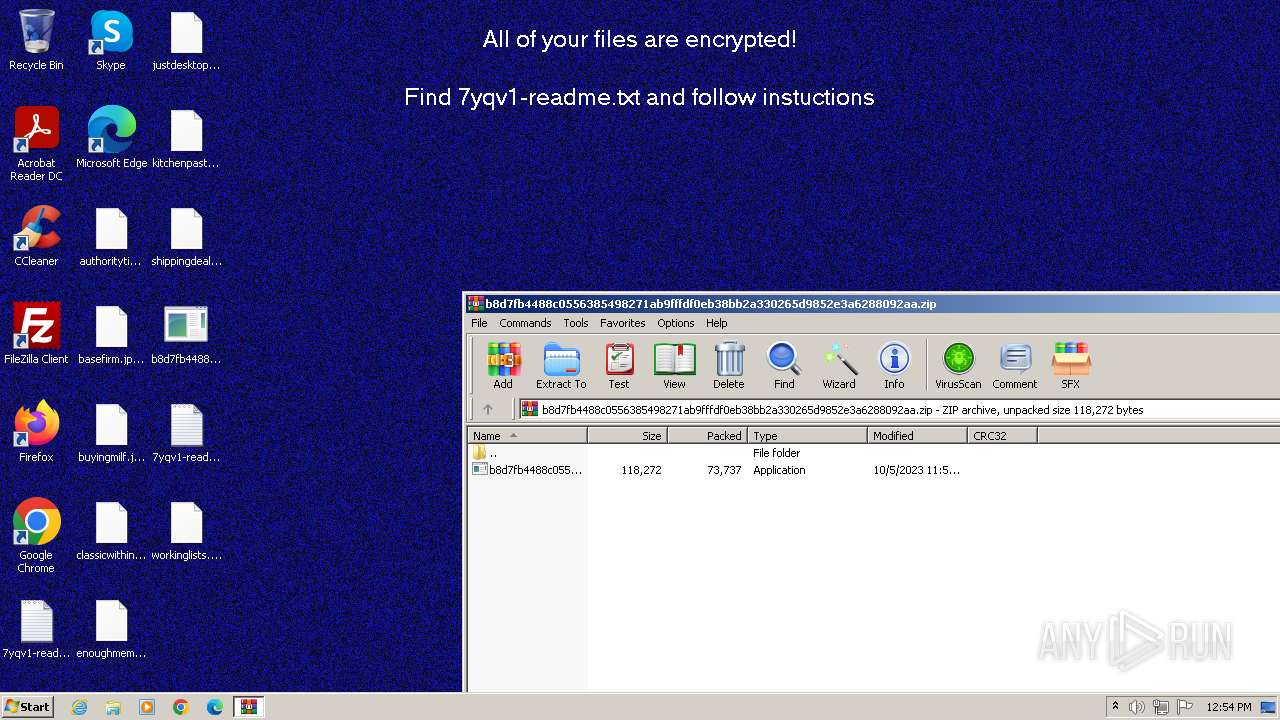
Task: Click the Show desktop button
Action: click(x=1268, y=707)
